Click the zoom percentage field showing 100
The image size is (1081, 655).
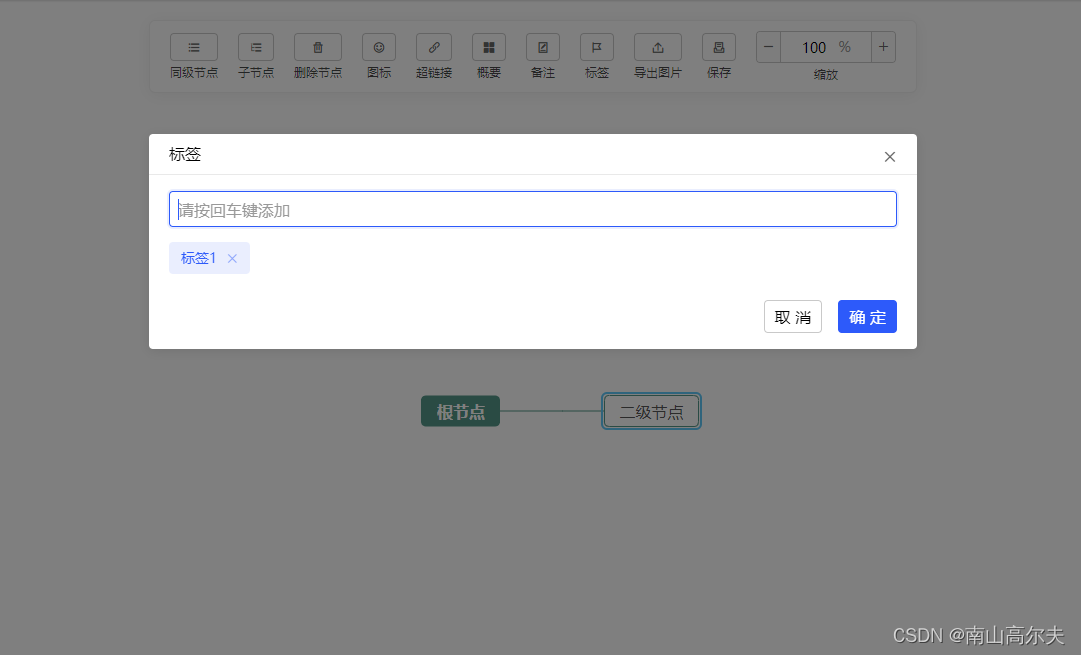[x=826, y=47]
